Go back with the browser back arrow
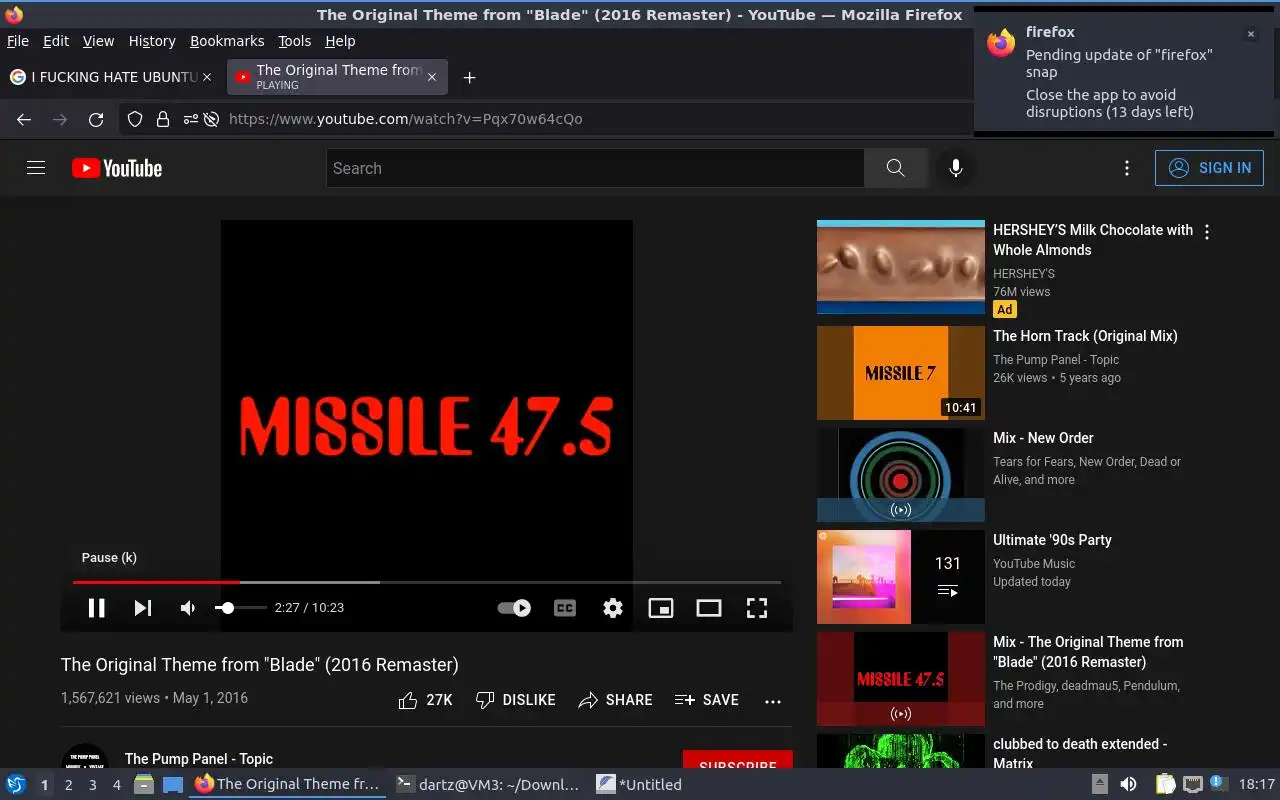 point(24,119)
